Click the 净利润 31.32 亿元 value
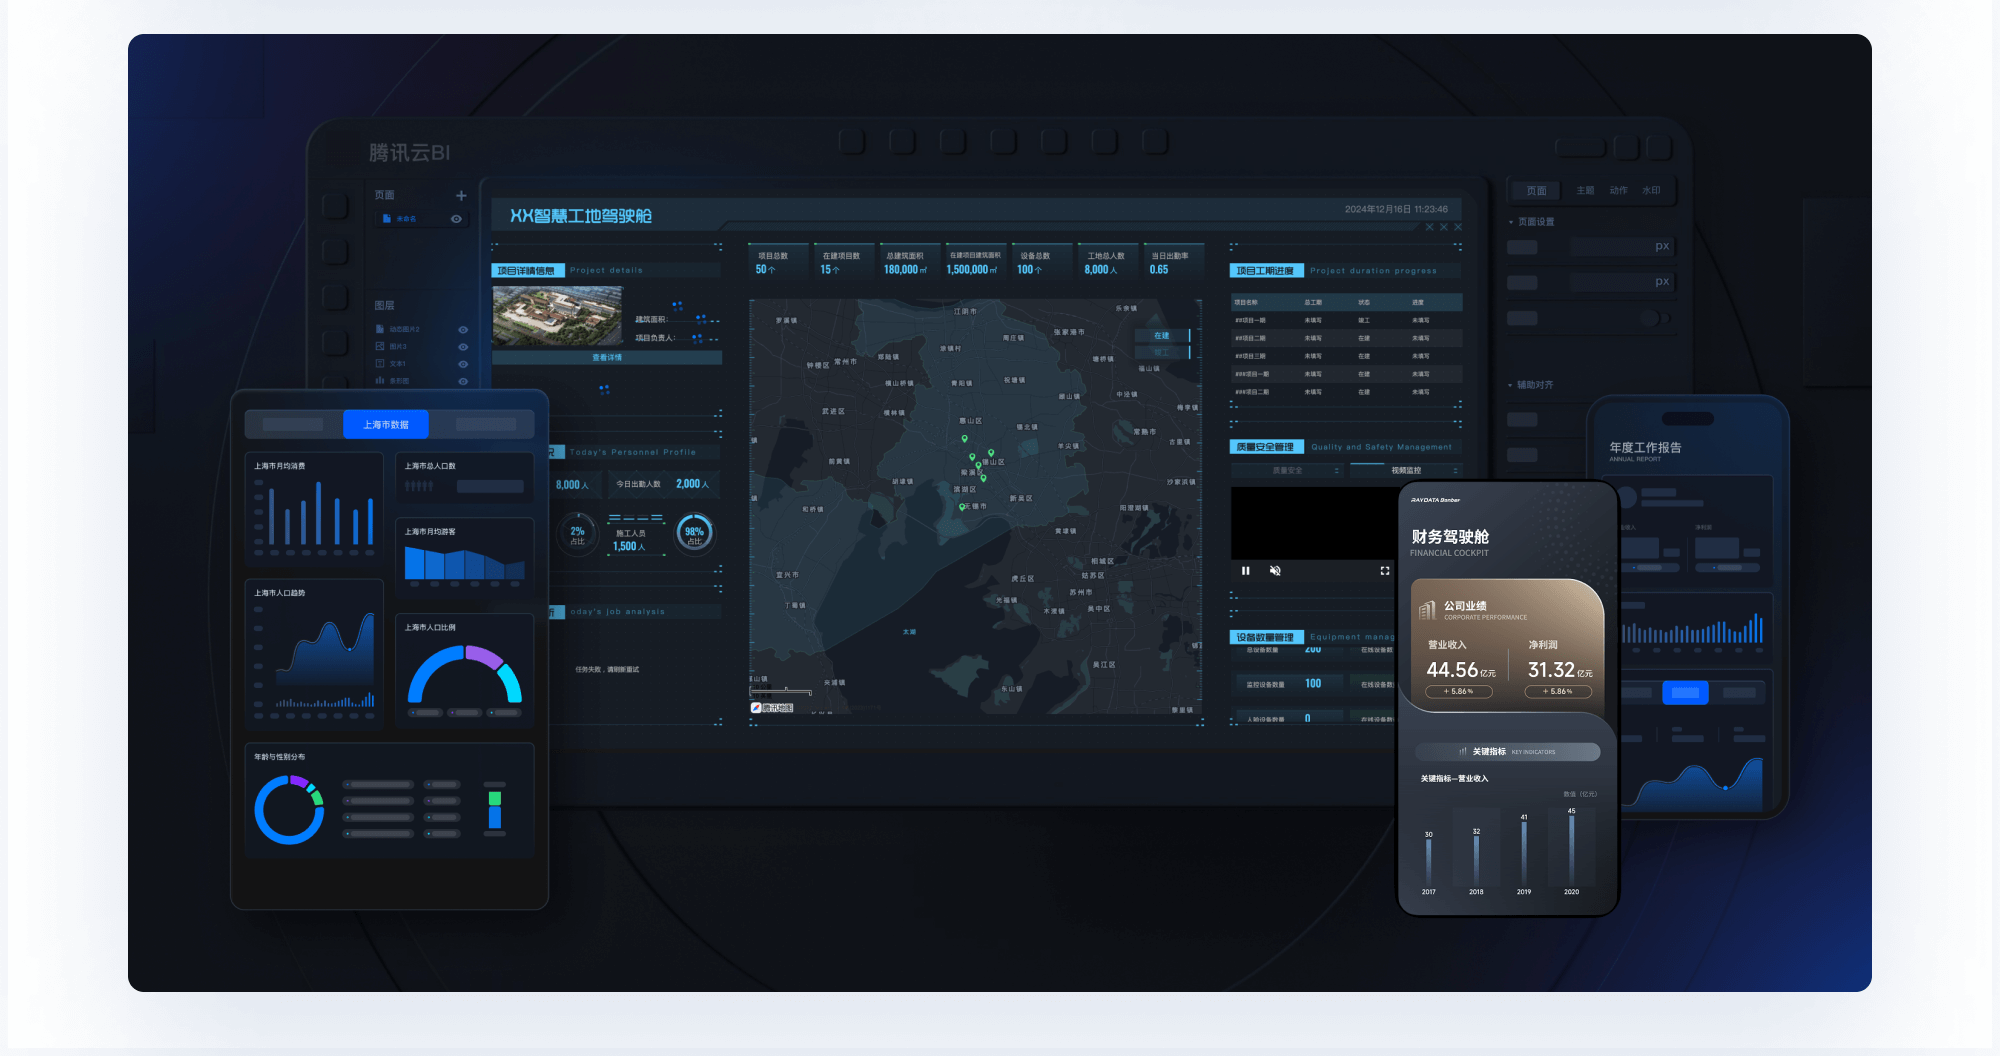The width and height of the screenshot is (2000, 1056). pyautogui.click(x=1560, y=670)
